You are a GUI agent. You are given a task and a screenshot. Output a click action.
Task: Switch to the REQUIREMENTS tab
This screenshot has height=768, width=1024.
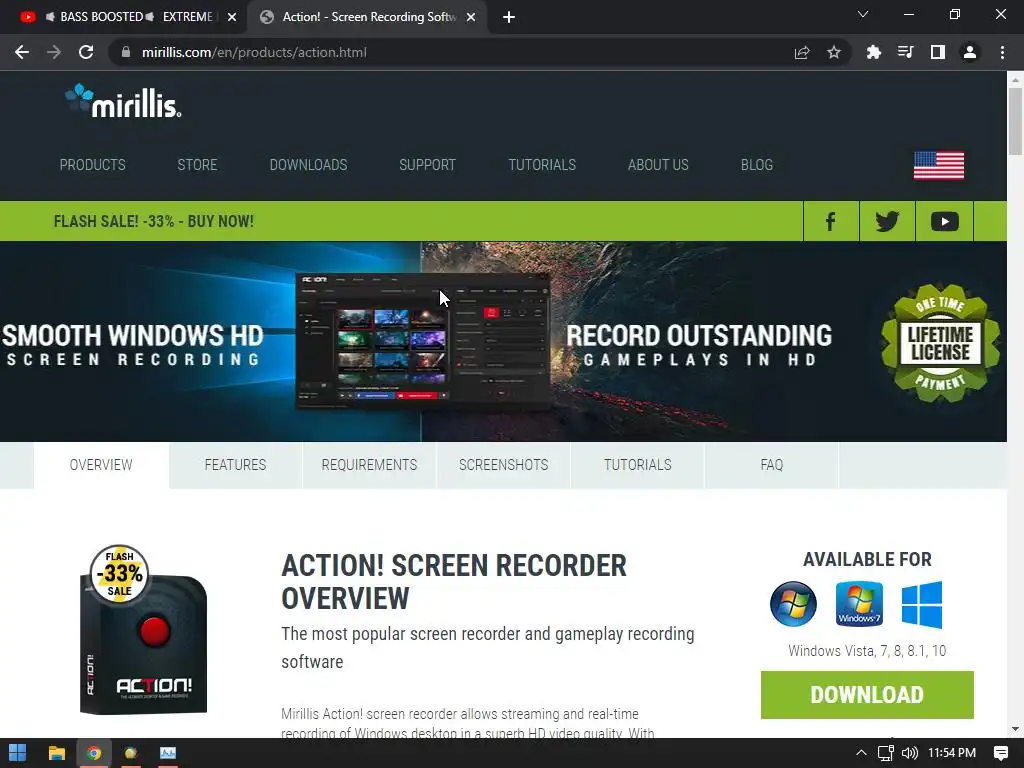(369, 465)
